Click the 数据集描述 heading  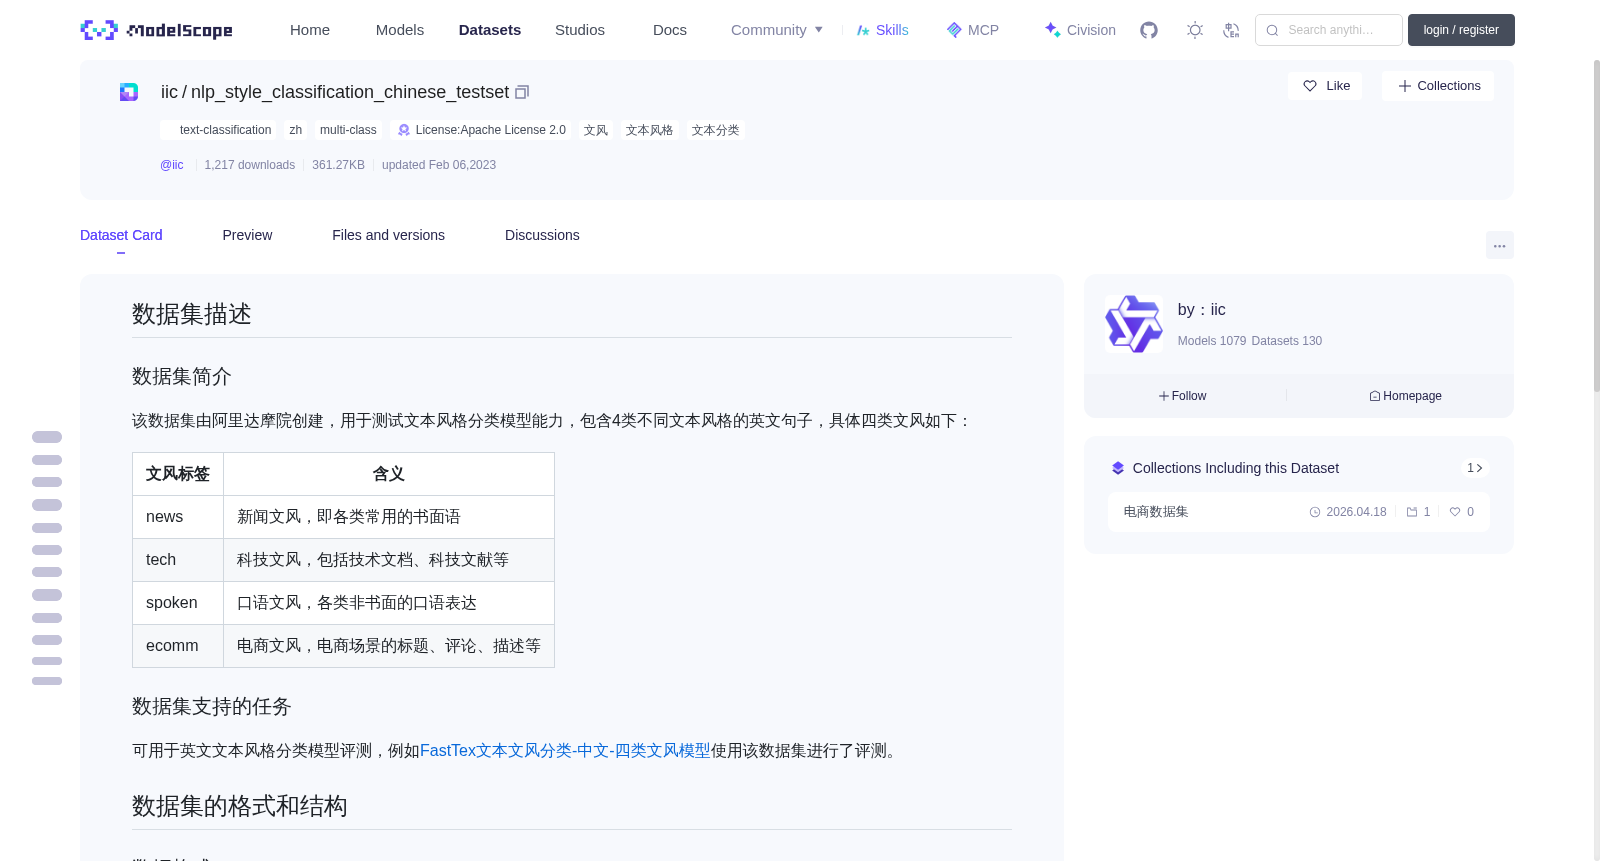click(192, 314)
